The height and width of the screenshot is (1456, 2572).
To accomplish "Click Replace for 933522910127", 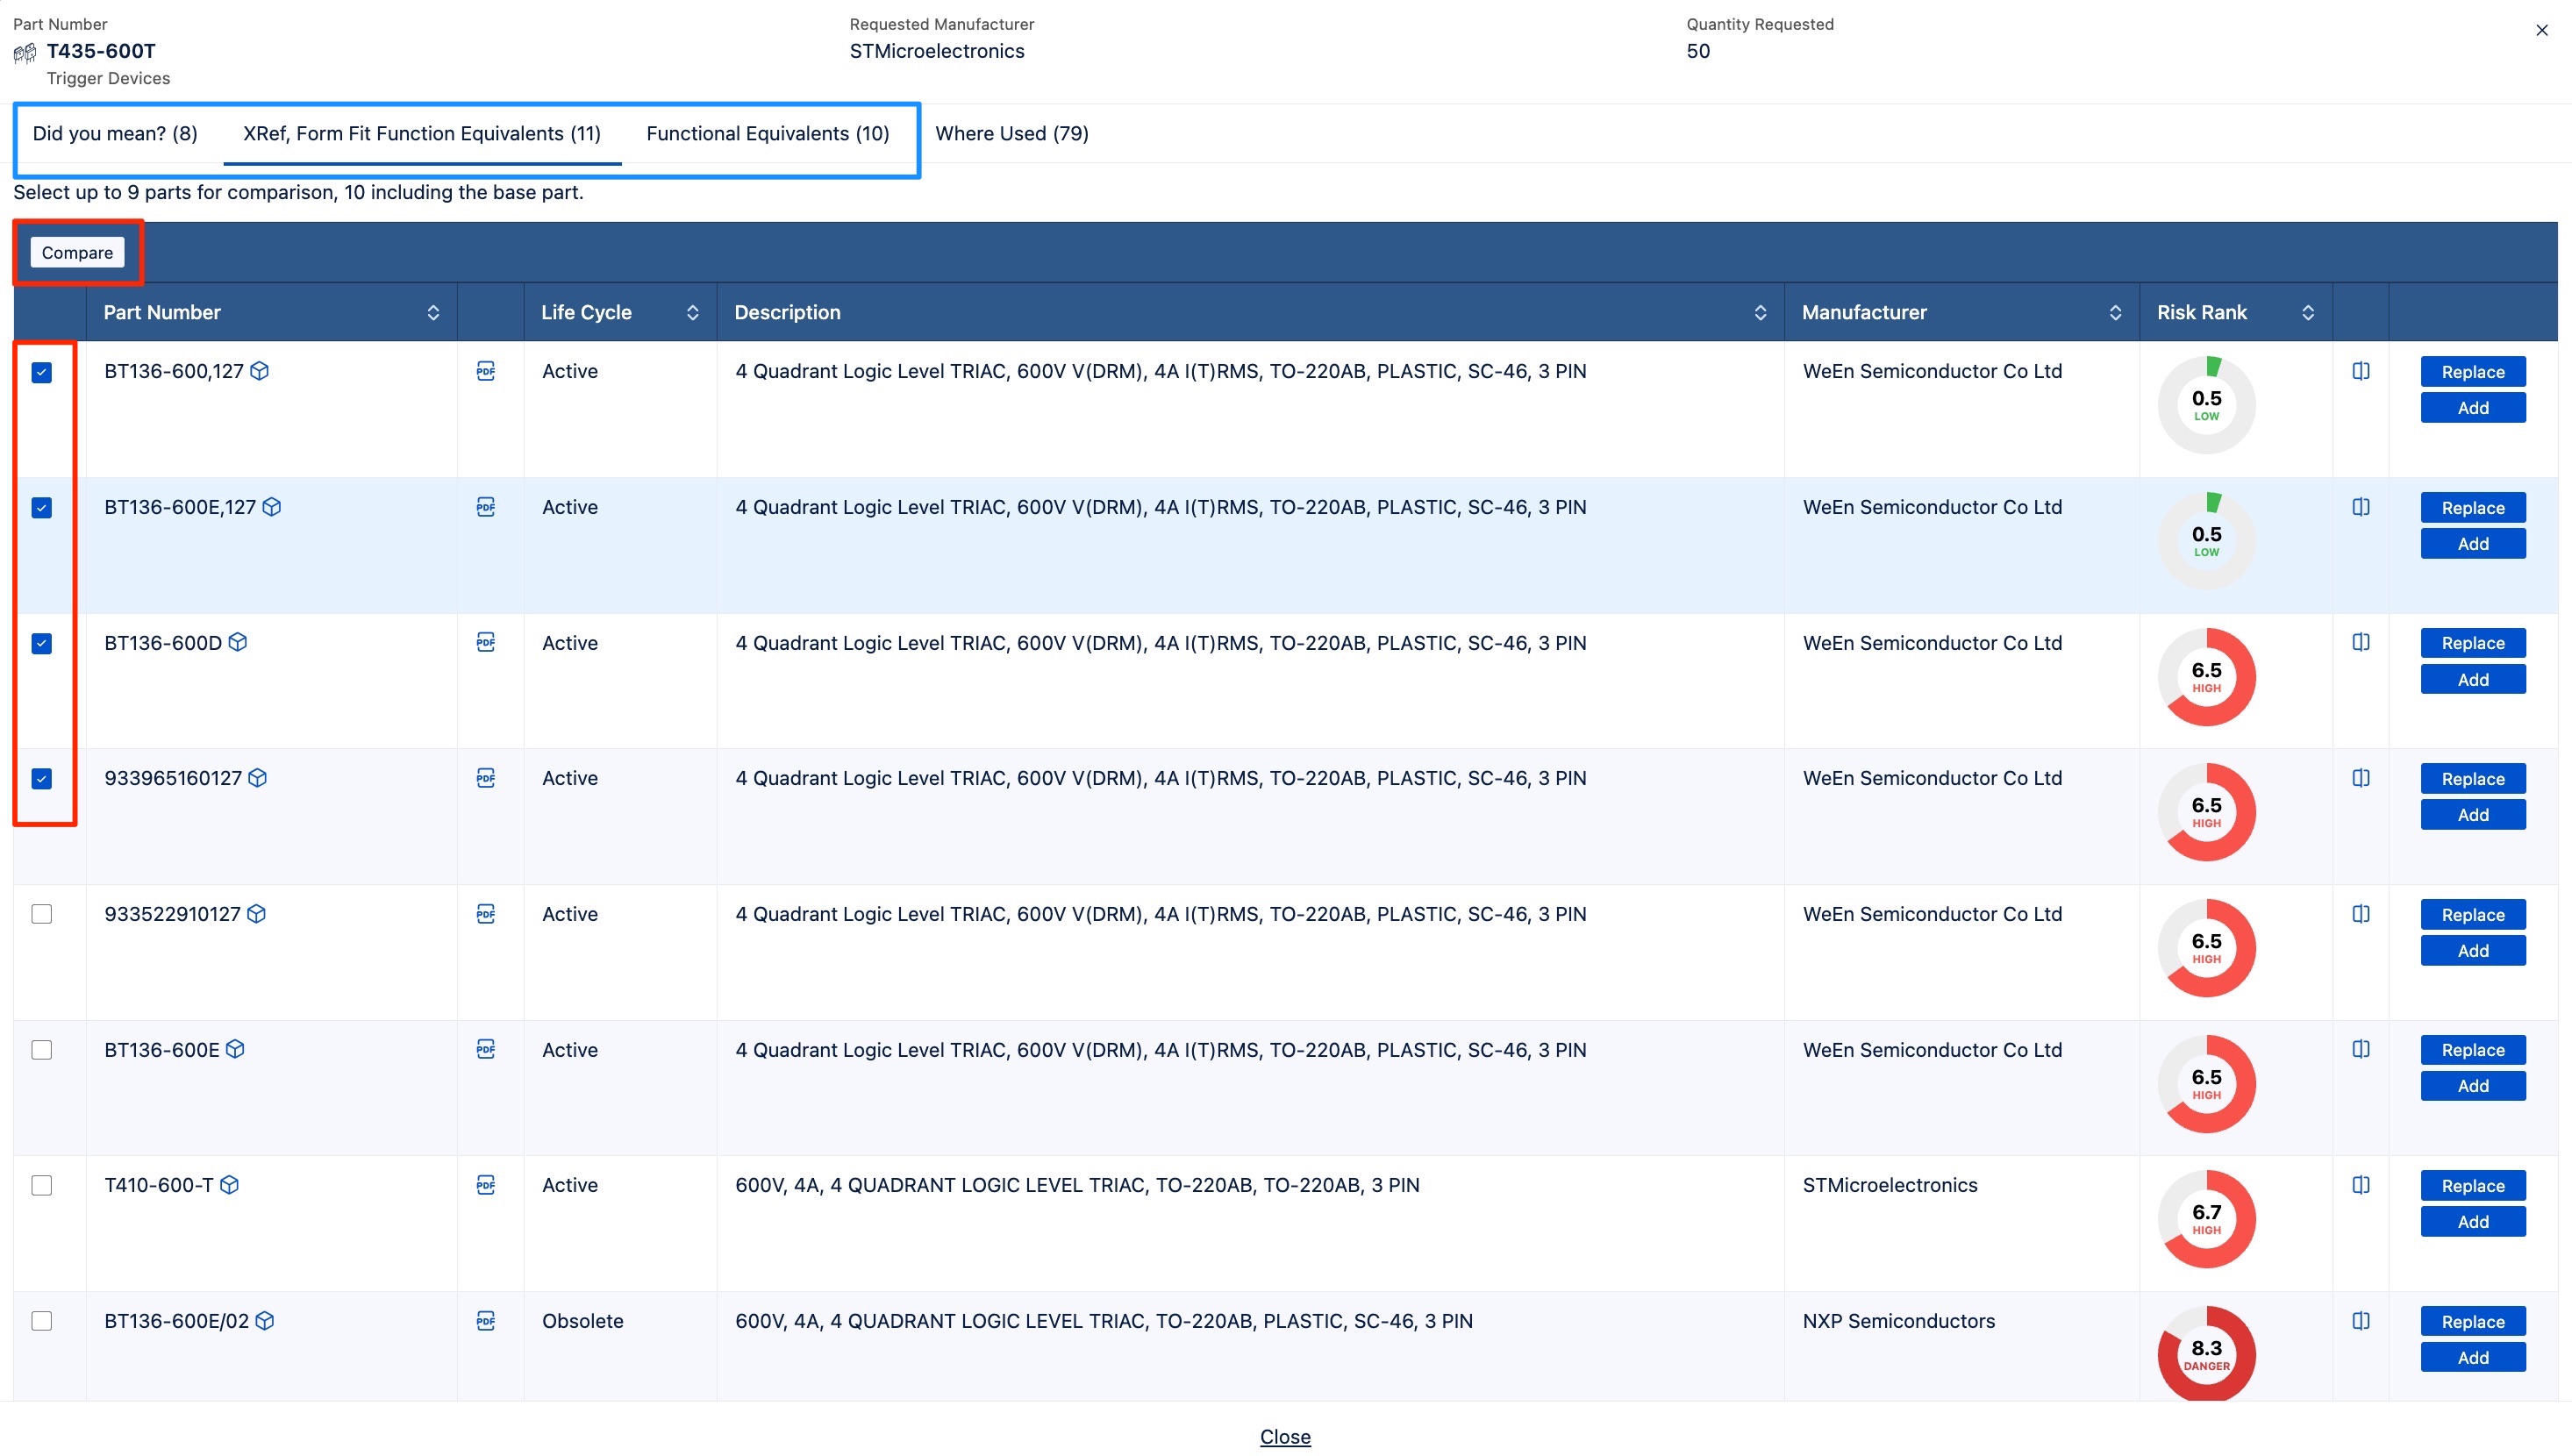I will [2473, 915].
